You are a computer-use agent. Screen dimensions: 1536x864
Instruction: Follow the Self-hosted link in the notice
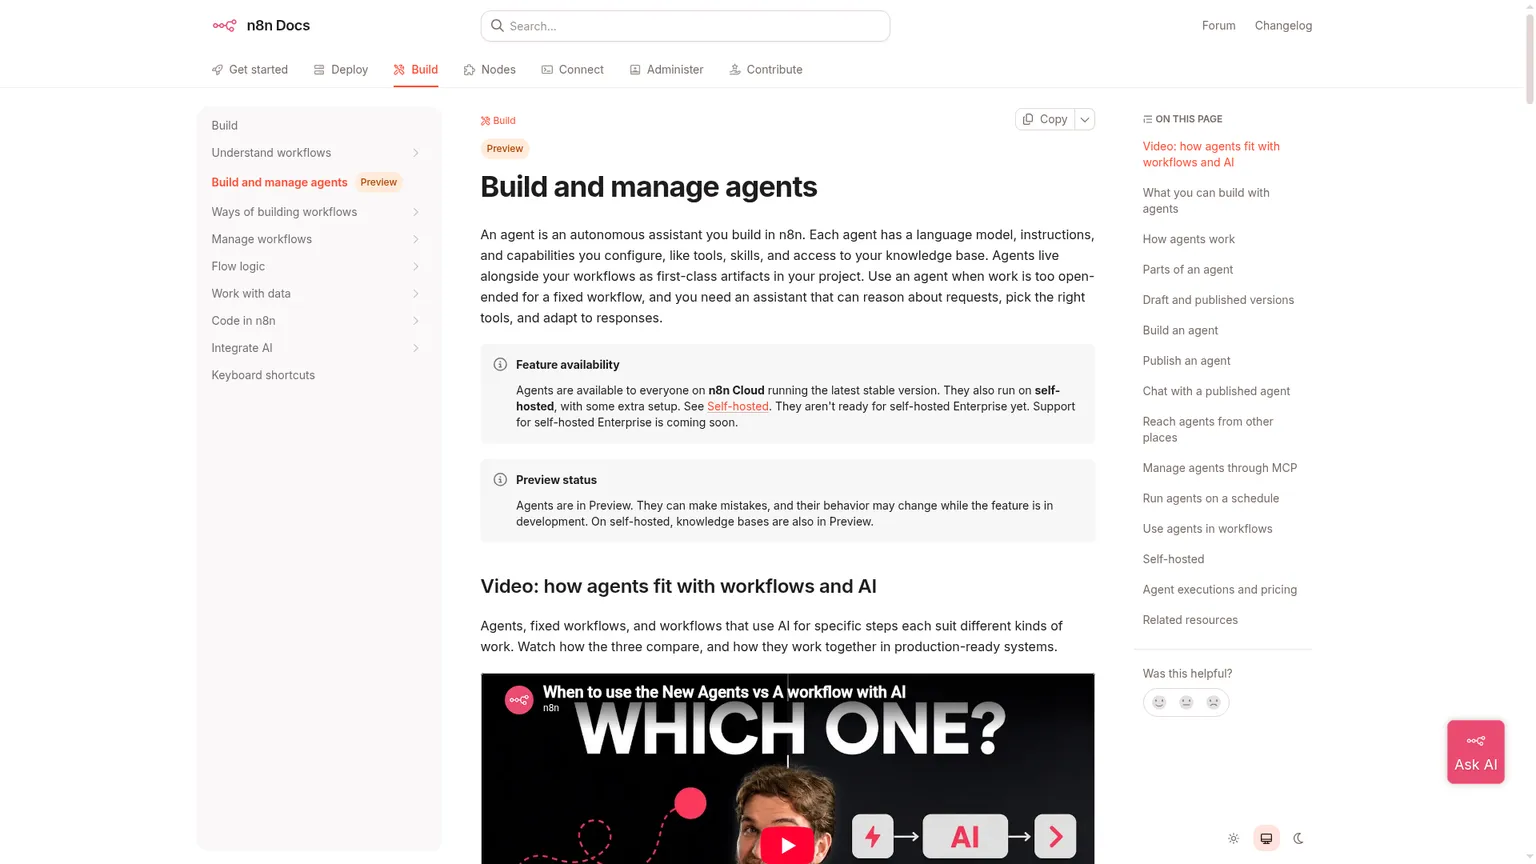(x=738, y=406)
